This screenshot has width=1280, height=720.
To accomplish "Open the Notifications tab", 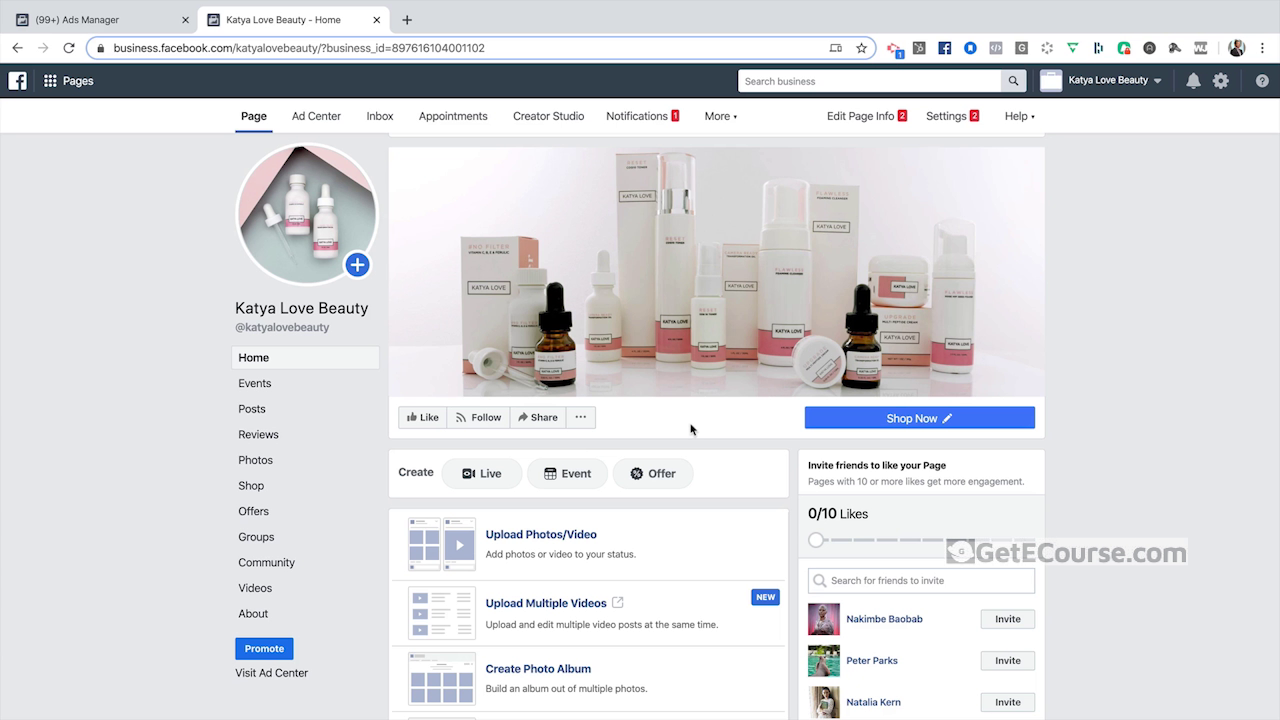I will coord(642,116).
